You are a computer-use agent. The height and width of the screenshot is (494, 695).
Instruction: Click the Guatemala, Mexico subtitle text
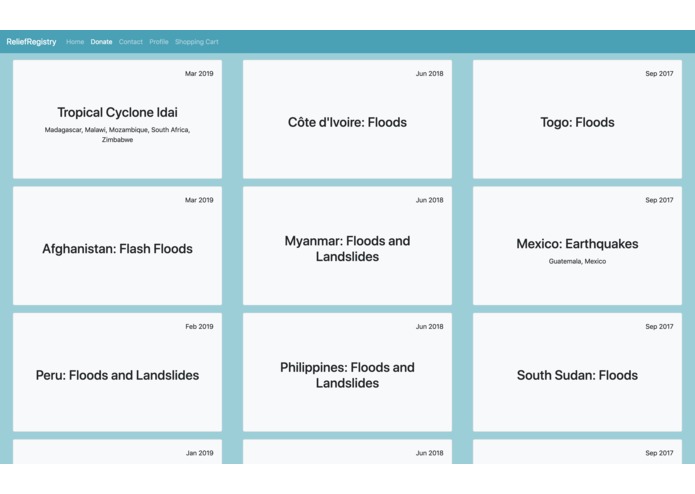coord(578,261)
